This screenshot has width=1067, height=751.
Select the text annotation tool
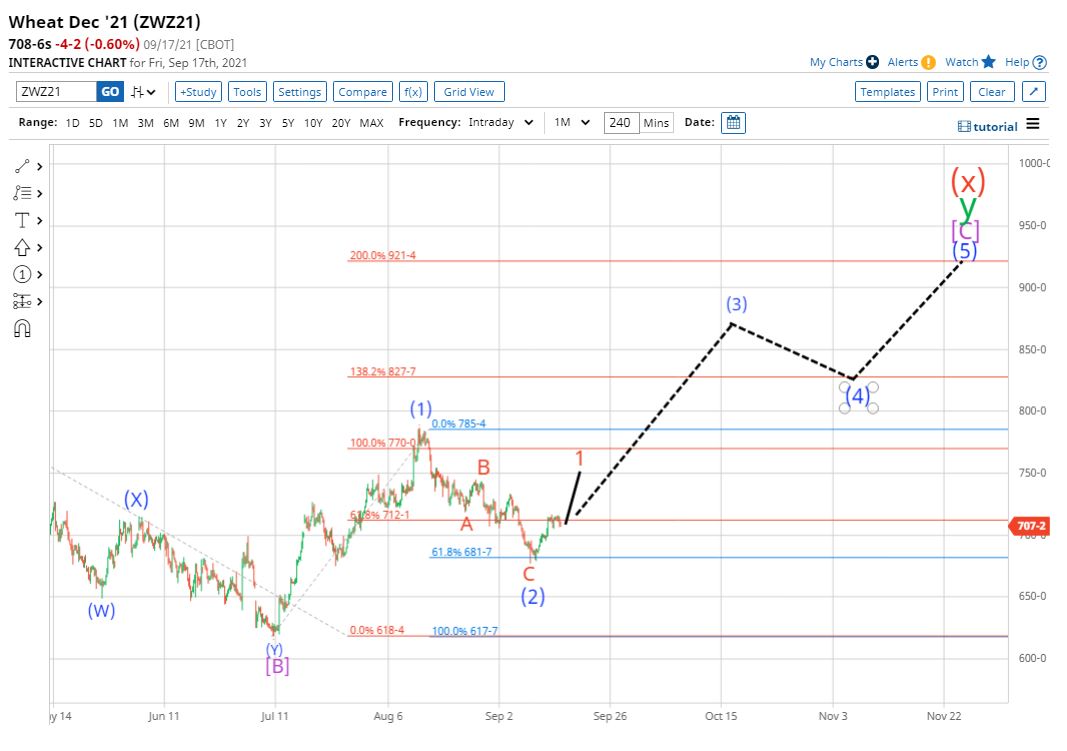click(22, 220)
